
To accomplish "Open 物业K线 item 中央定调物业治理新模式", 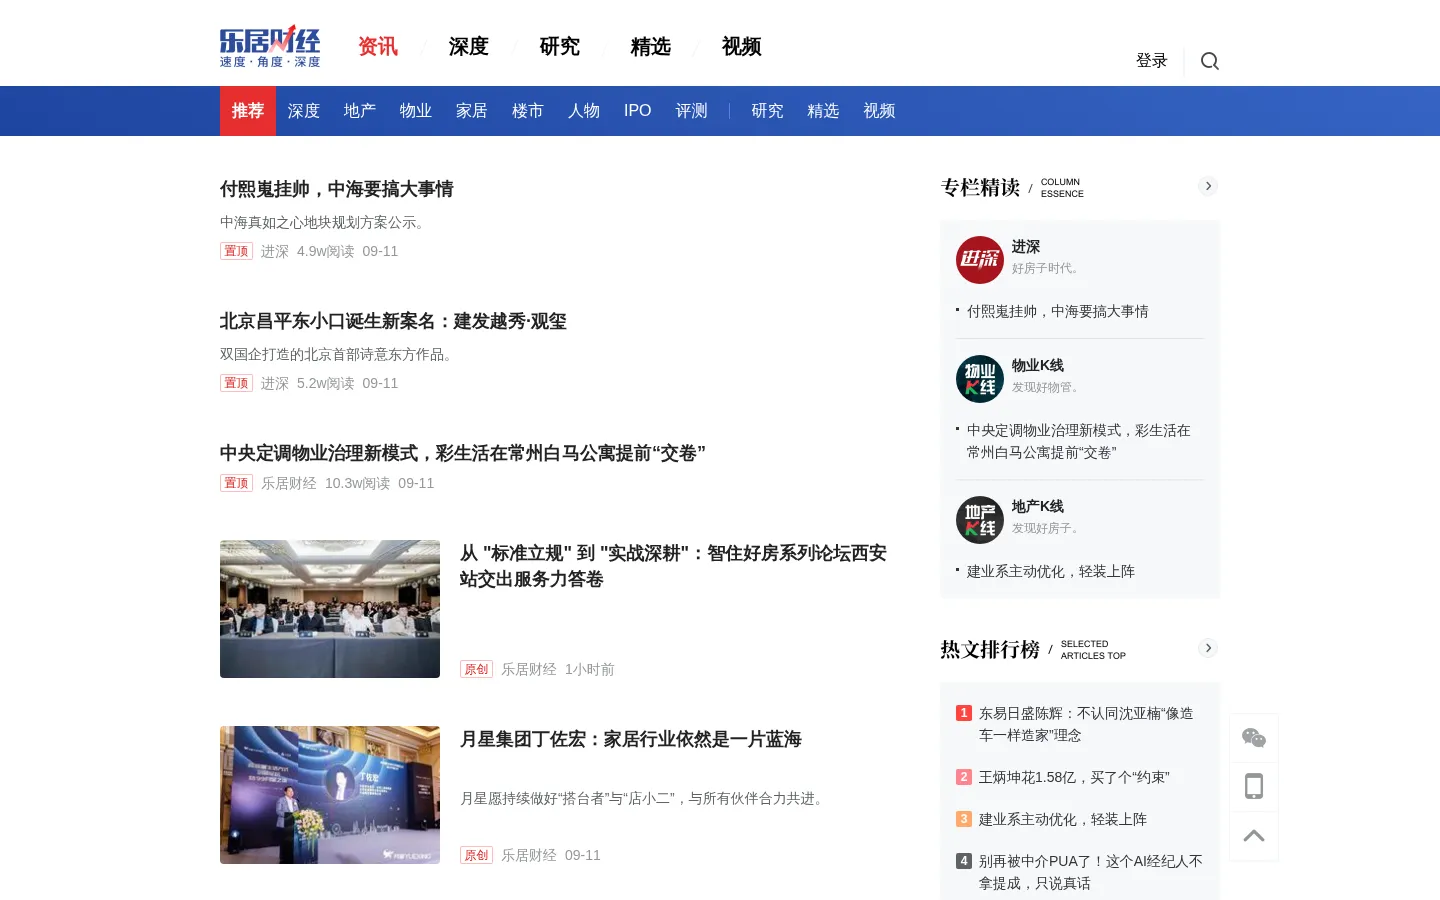I will pyautogui.click(x=1079, y=441).
